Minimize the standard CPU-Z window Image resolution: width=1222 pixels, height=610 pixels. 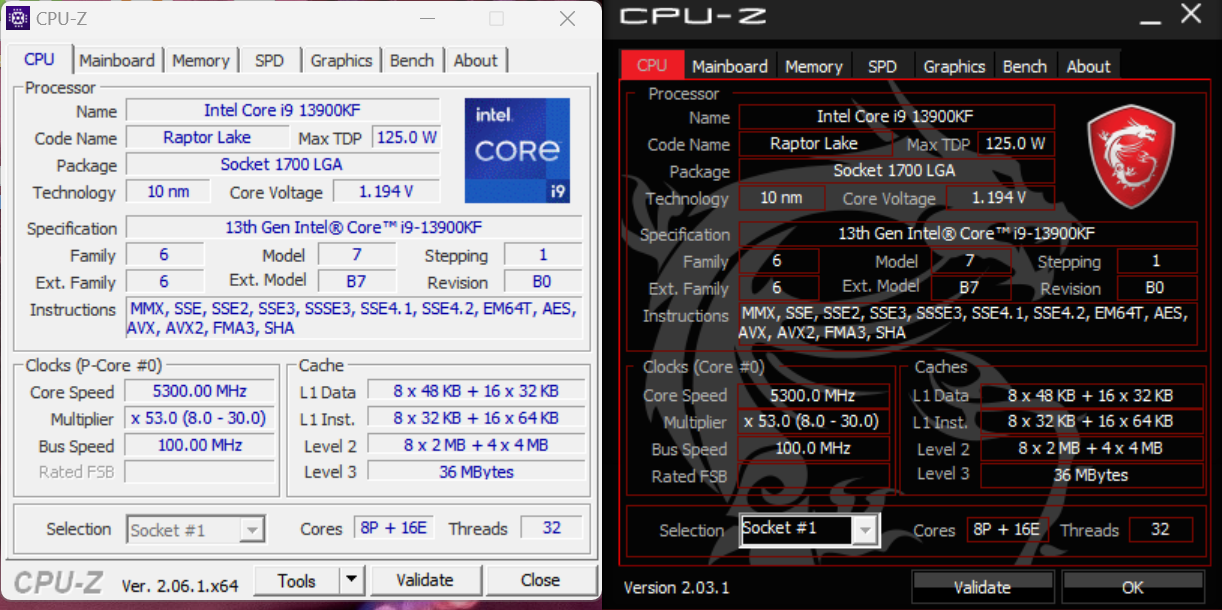[426, 18]
